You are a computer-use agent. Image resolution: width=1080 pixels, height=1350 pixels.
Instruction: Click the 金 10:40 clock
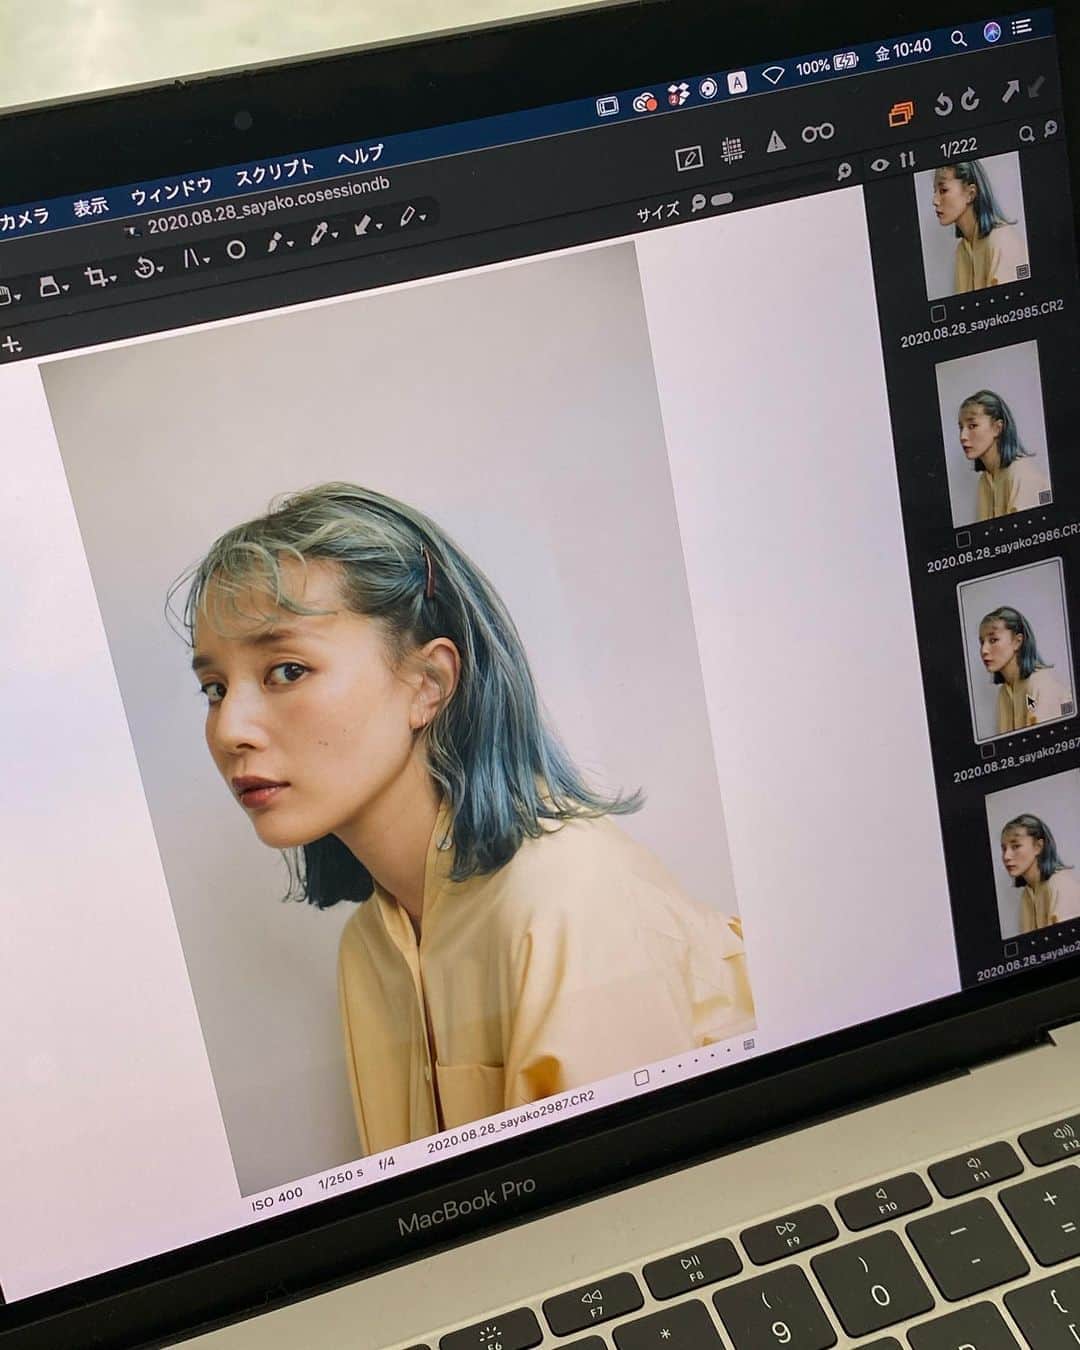(x=903, y=49)
